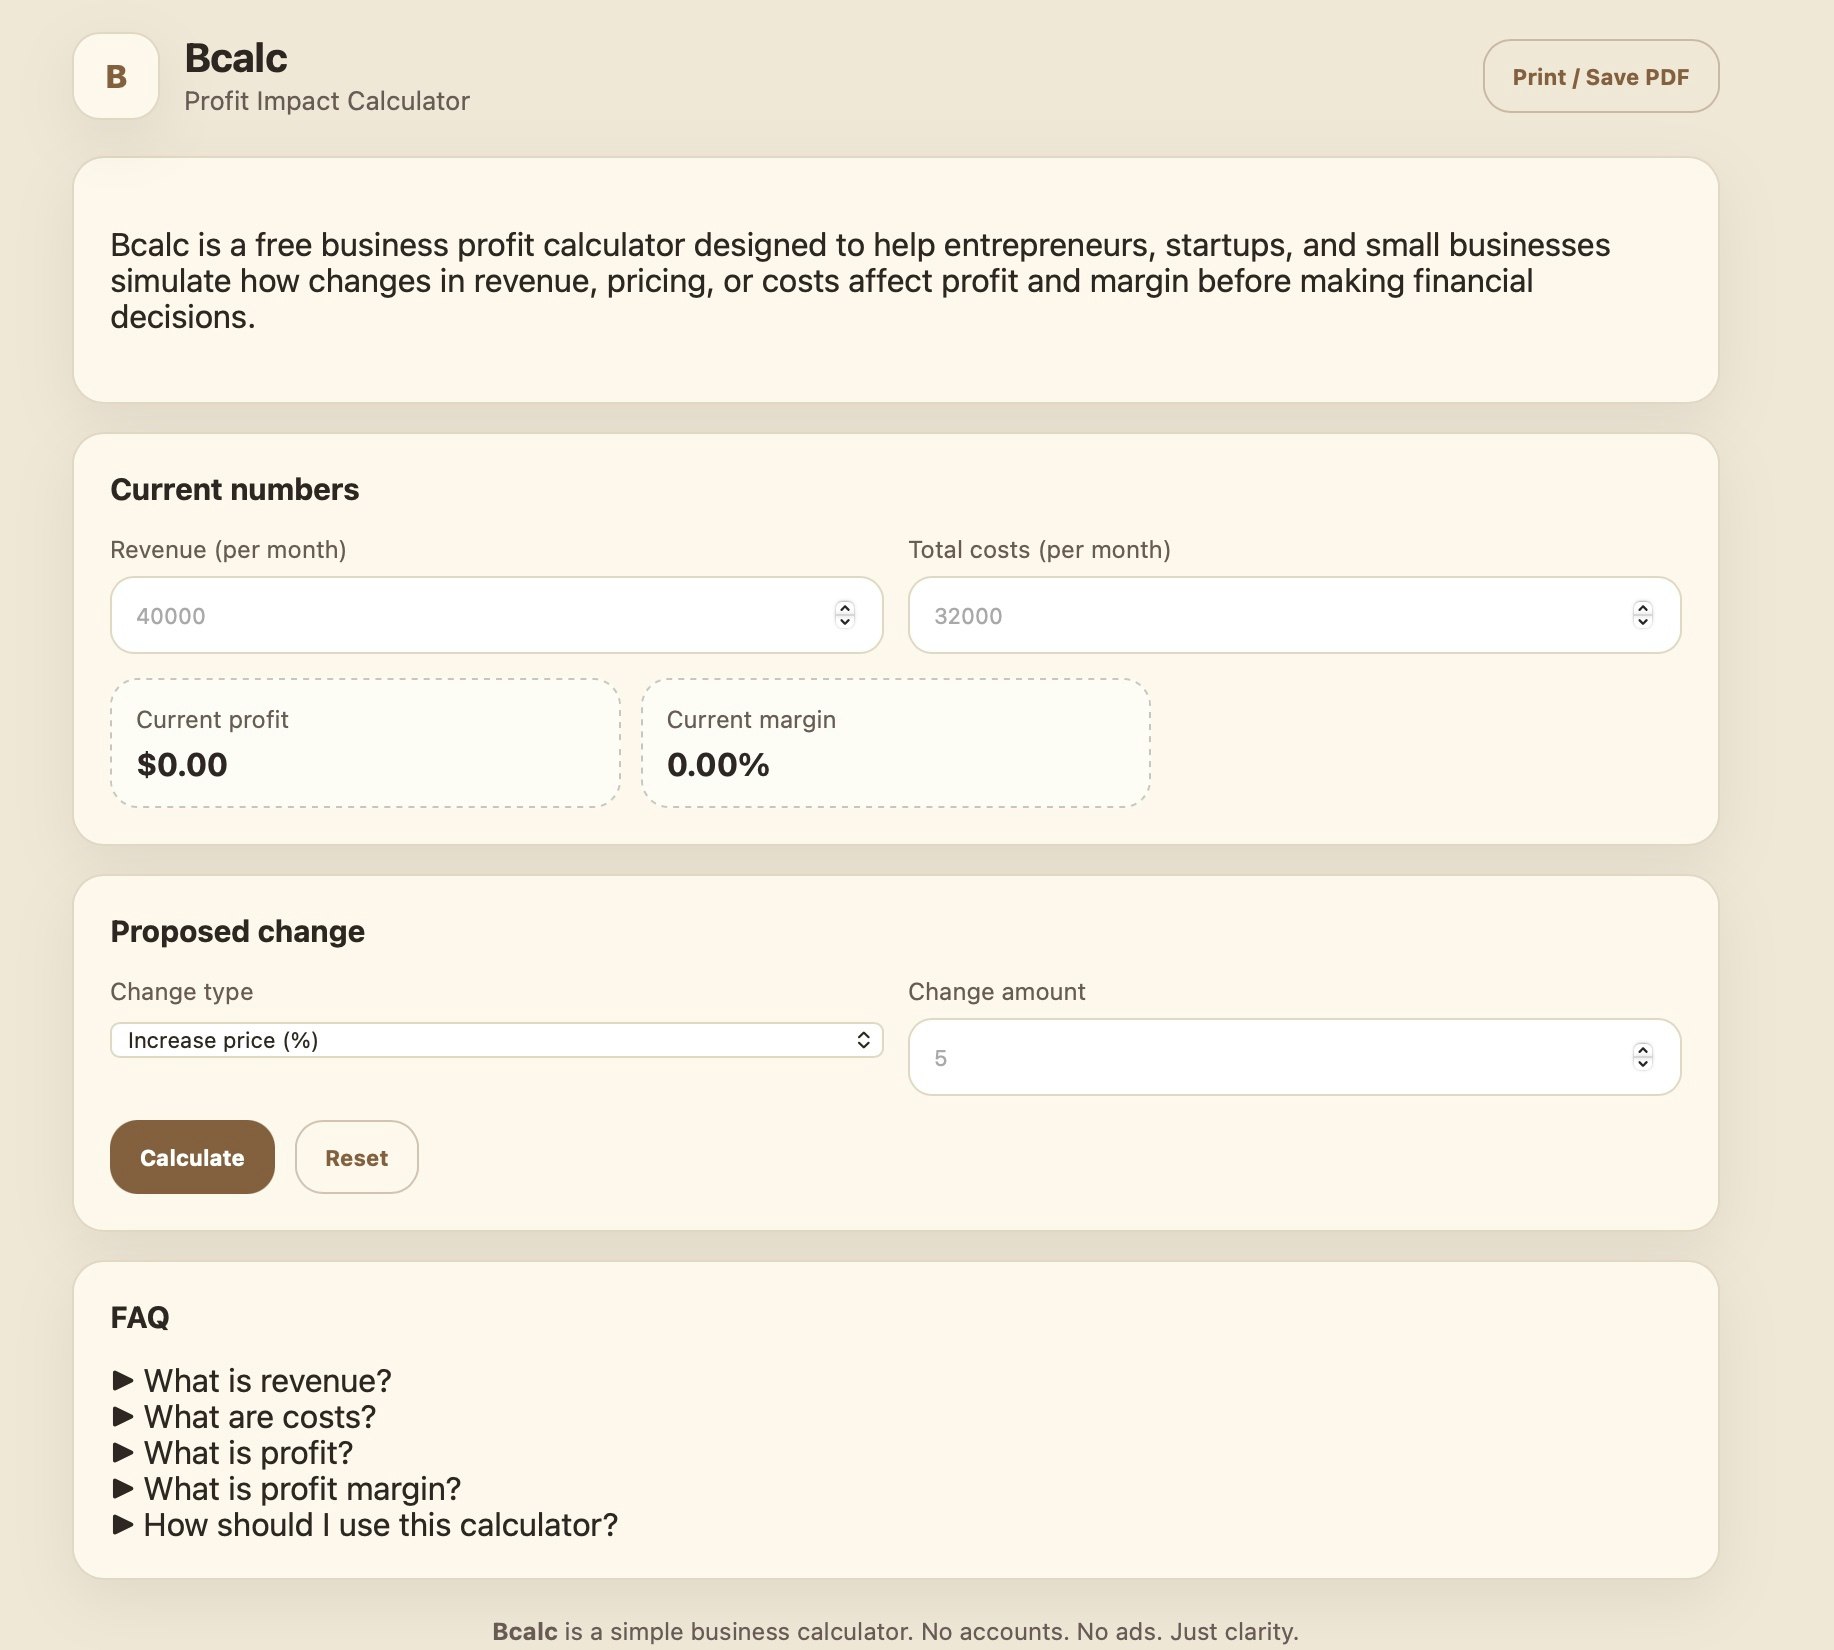Click the Reset button
Viewport: 1834px width, 1650px height.
click(x=356, y=1157)
